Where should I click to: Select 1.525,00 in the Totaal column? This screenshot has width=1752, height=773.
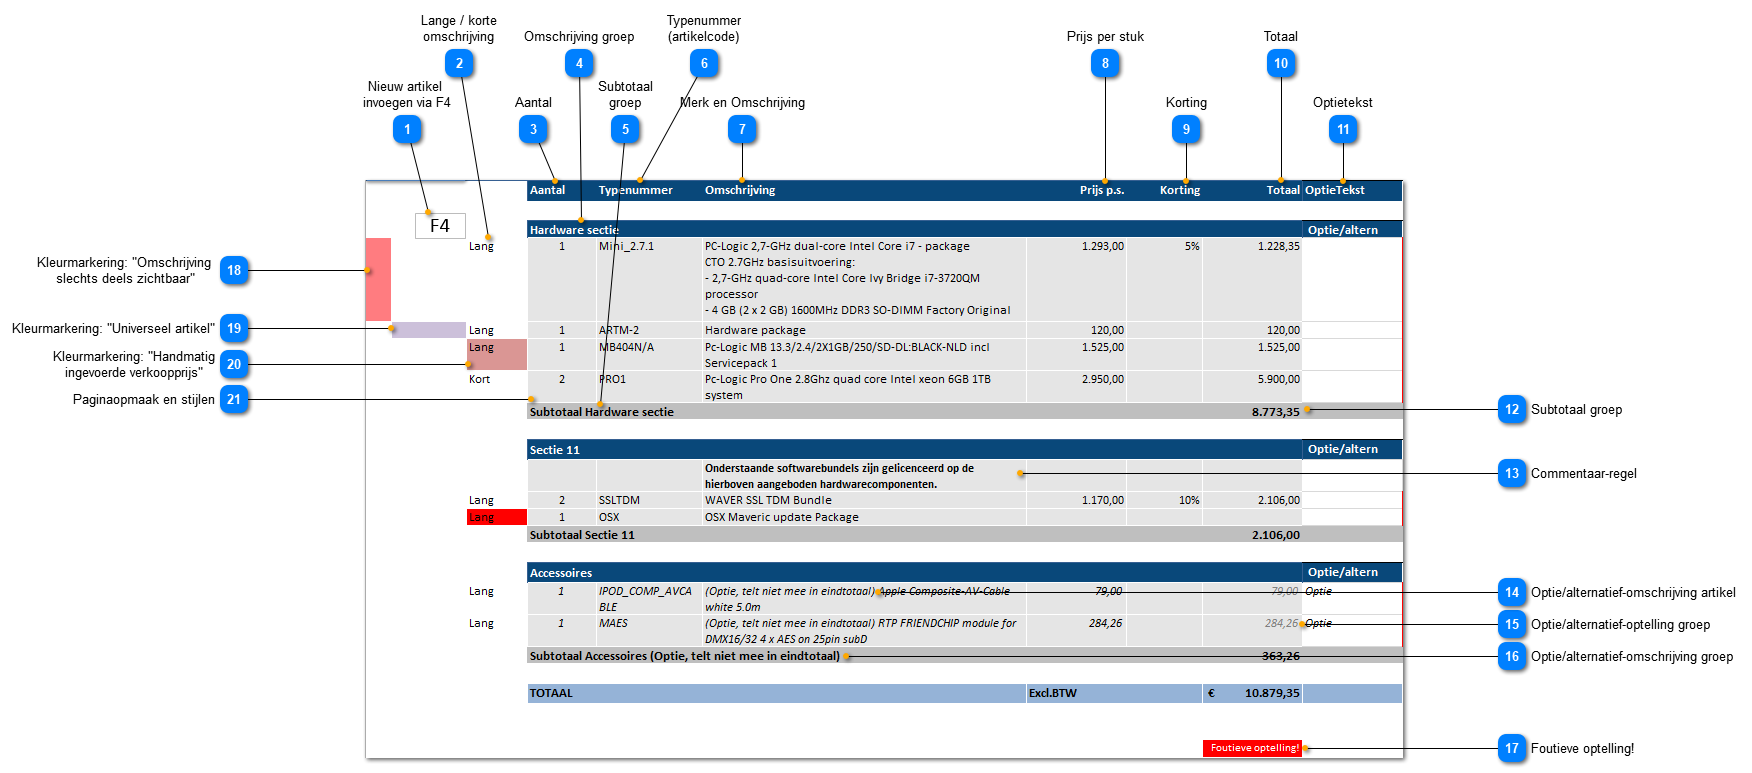pyautogui.click(x=1278, y=347)
